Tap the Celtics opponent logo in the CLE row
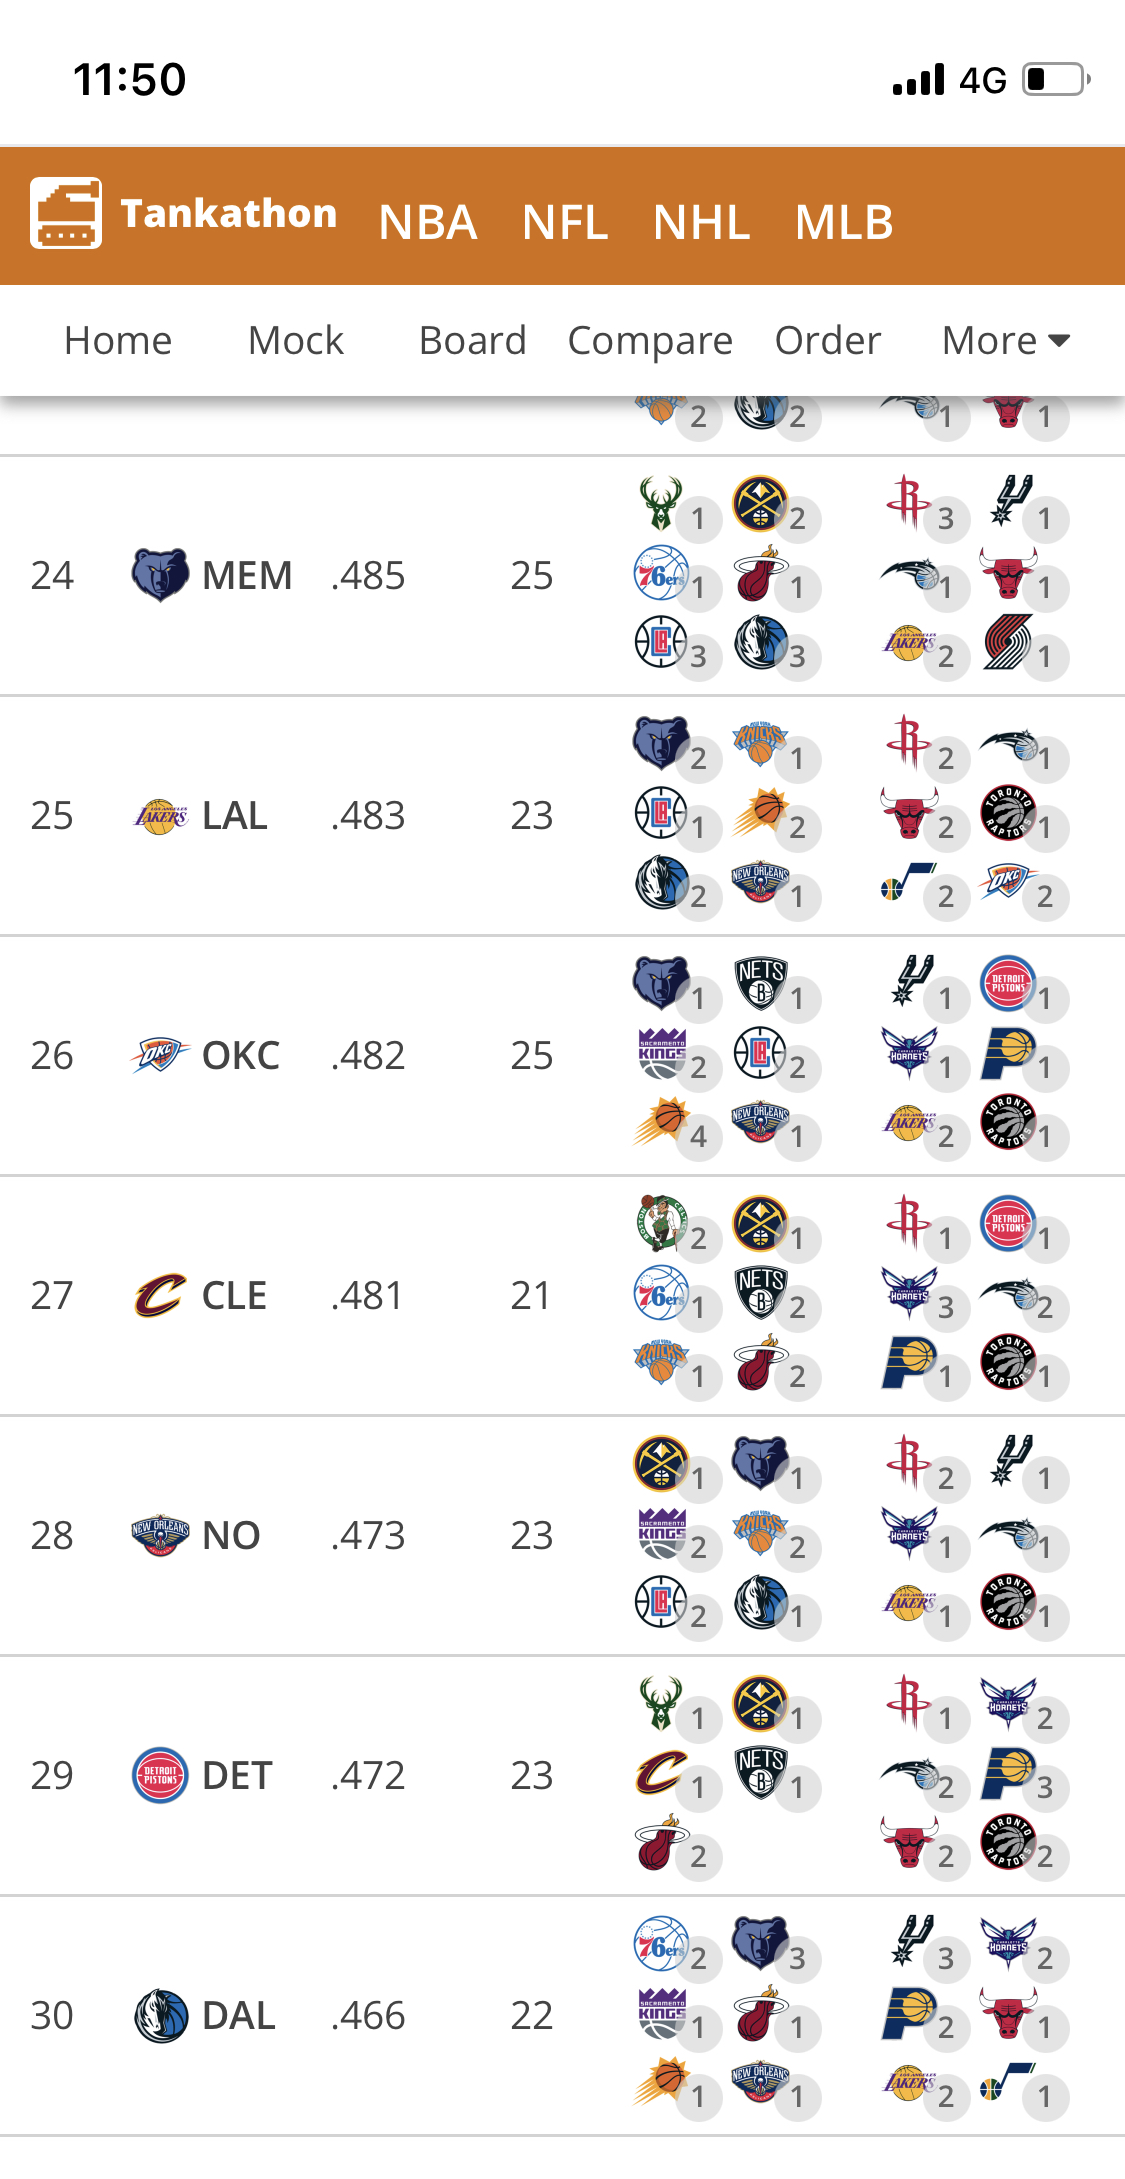This screenshot has height=2179, width=1125. click(661, 1222)
